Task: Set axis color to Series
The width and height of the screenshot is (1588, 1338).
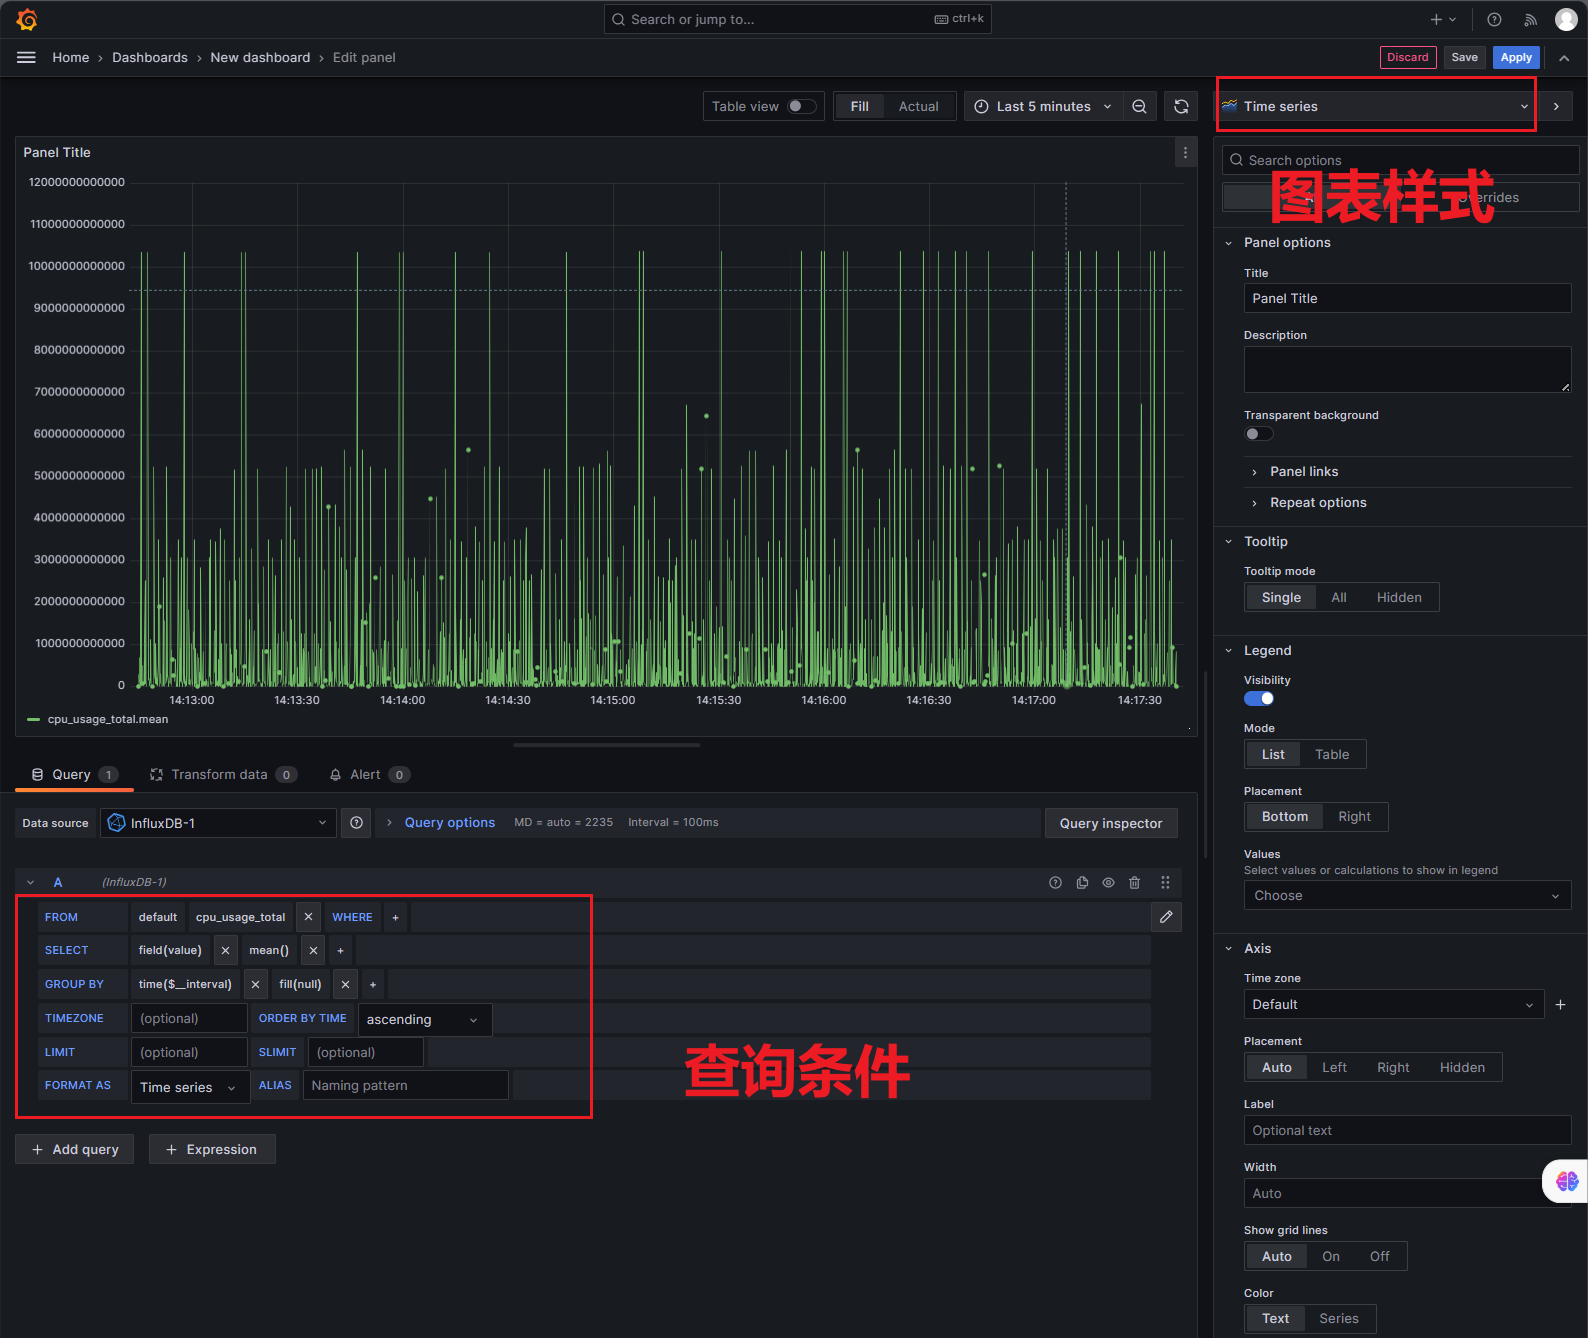Action: [x=1338, y=1318]
